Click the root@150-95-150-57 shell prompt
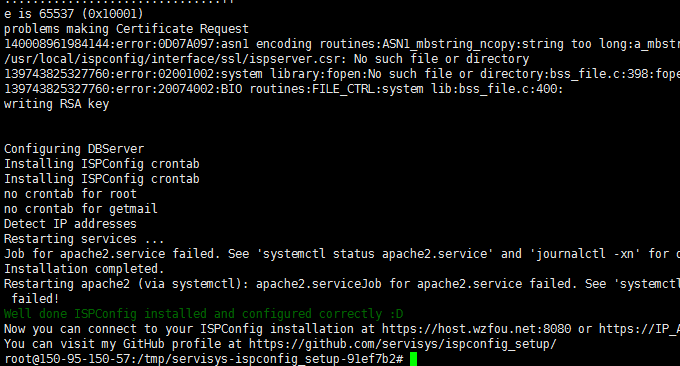 [x=204, y=359]
